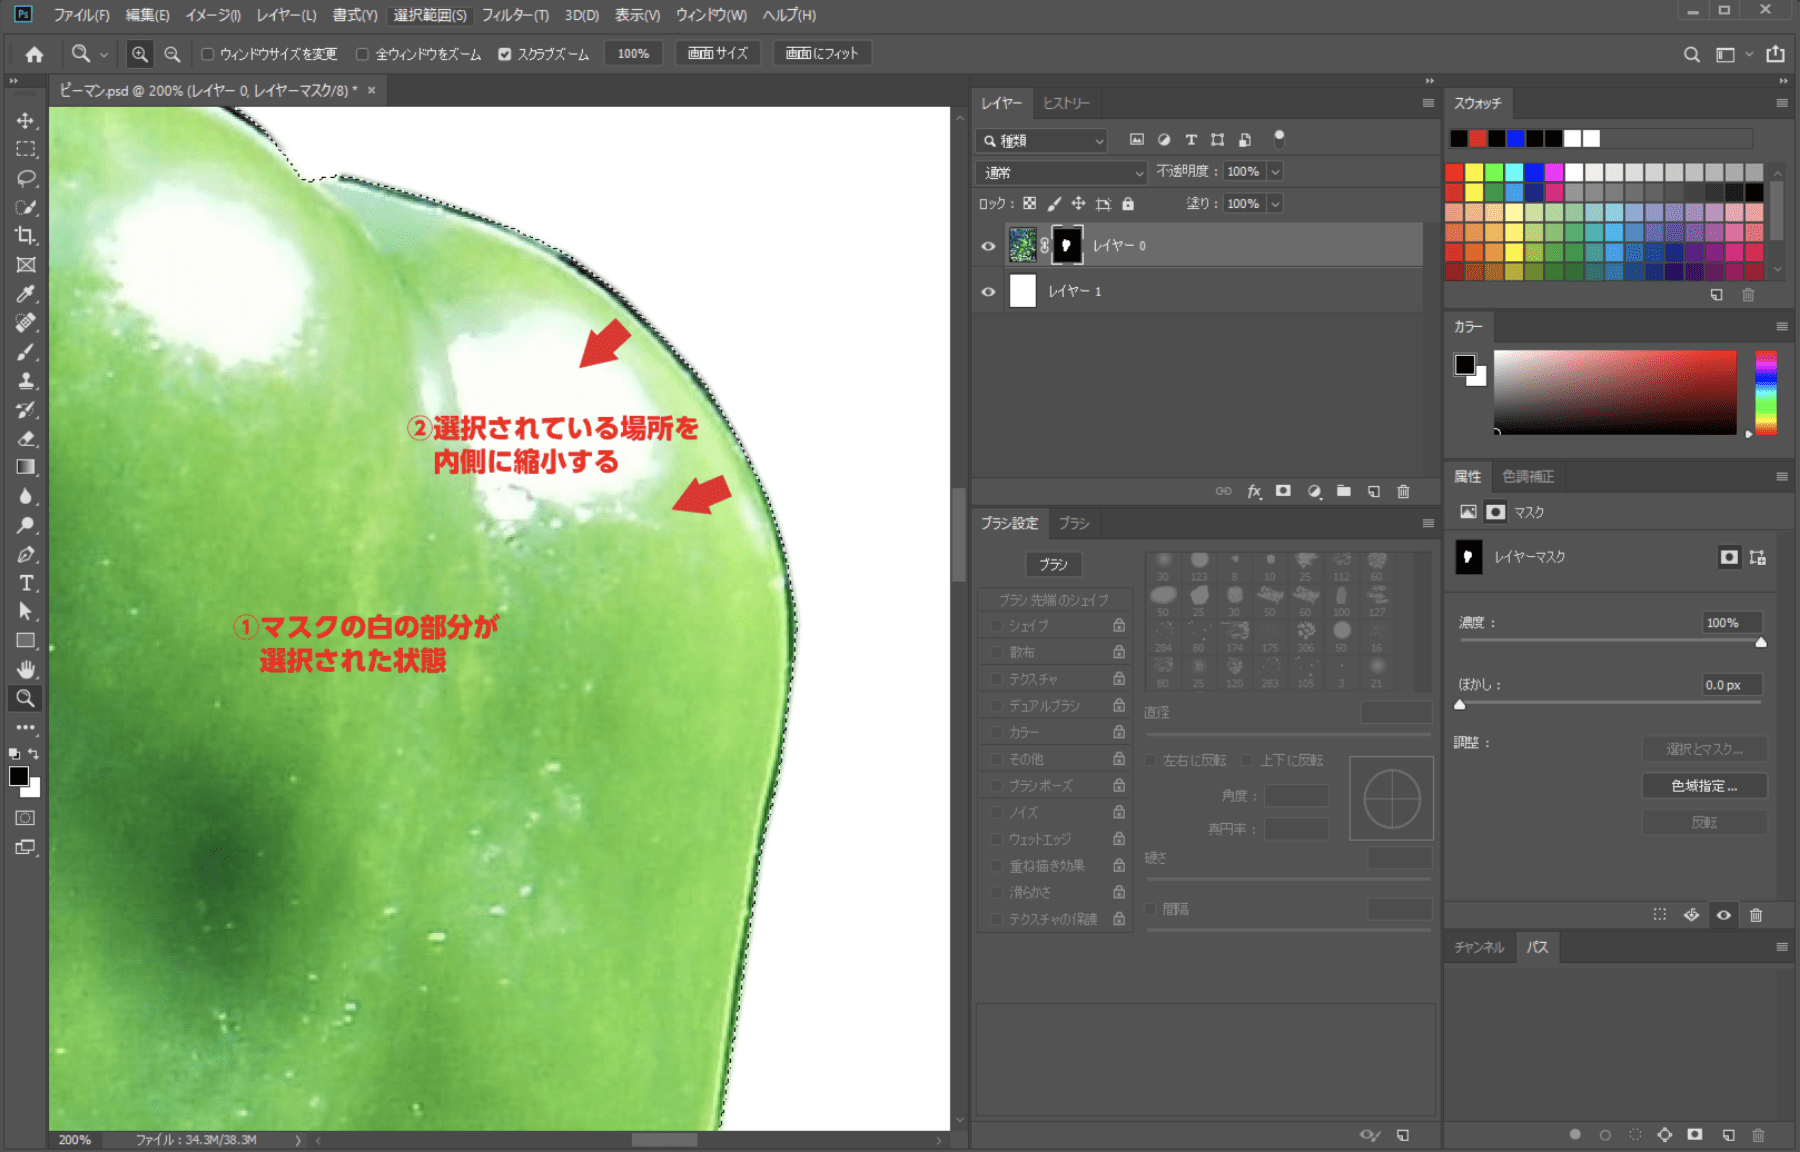The image size is (1800, 1152).
Task: Hide レイヤー 0 with eye icon
Action: 988,246
